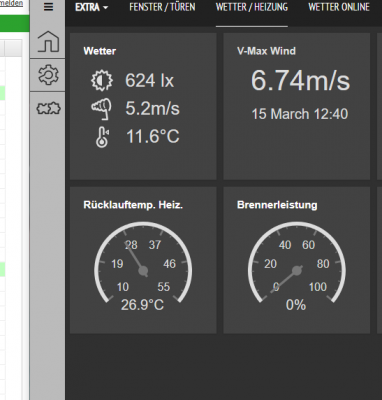This screenshot has width=382, height=400.
Task: Select the WETTER / HEIZUNG tab
Action: pyautogui.click(x=252, y=7)
